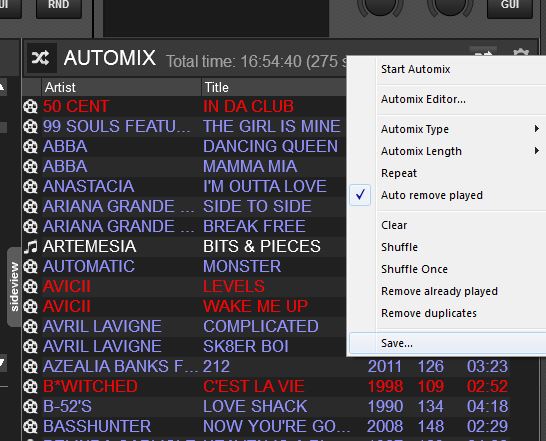Viewport: 546px width, 441px height.
Task: Select the track LEVELS
Action: (x=234, y=286)
